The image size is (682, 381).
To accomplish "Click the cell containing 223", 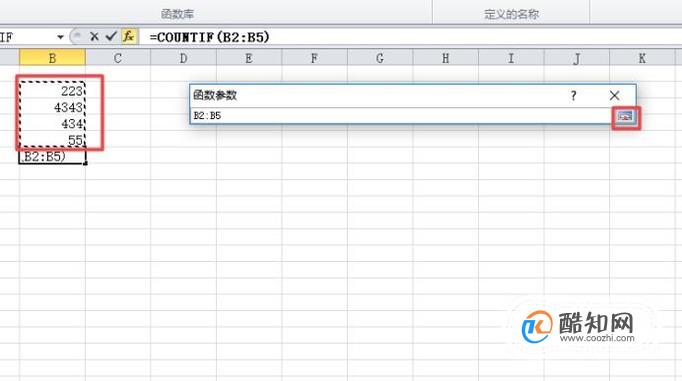I will [52, 90].
